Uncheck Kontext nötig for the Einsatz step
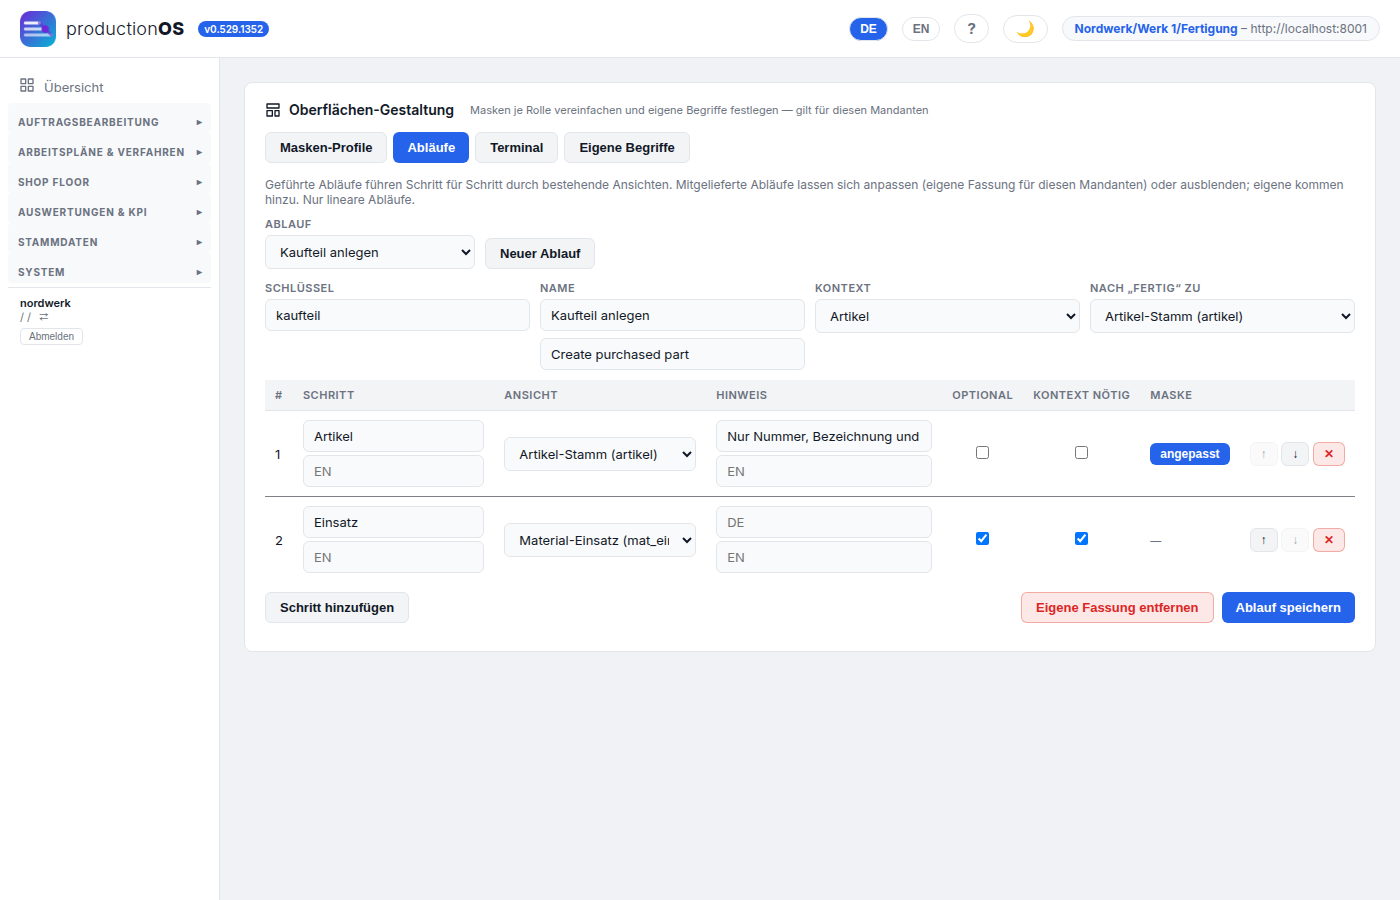The width and height of the screenshot is (1400, 900). pyautogui.click(x=1081, y=539)
